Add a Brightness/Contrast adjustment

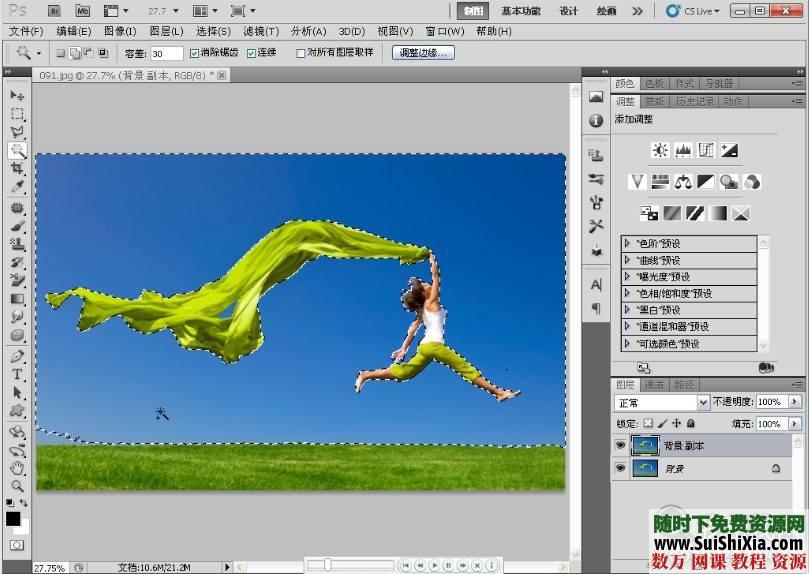tap(659, 150)
